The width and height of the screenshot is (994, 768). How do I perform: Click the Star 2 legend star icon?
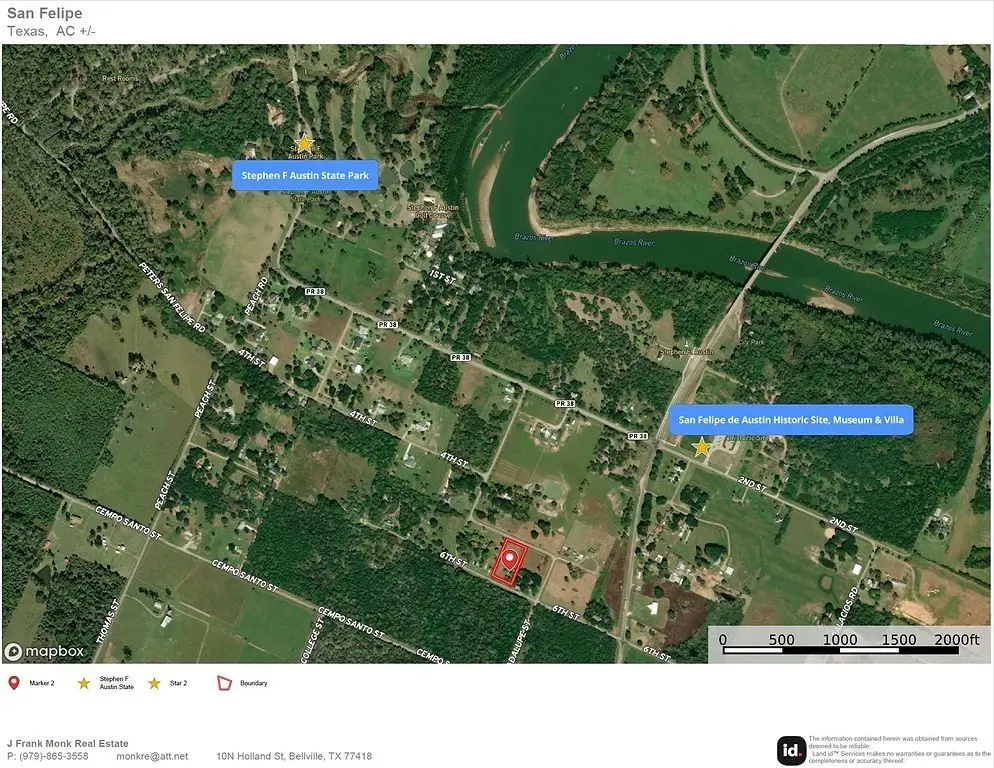click(154, 683)
